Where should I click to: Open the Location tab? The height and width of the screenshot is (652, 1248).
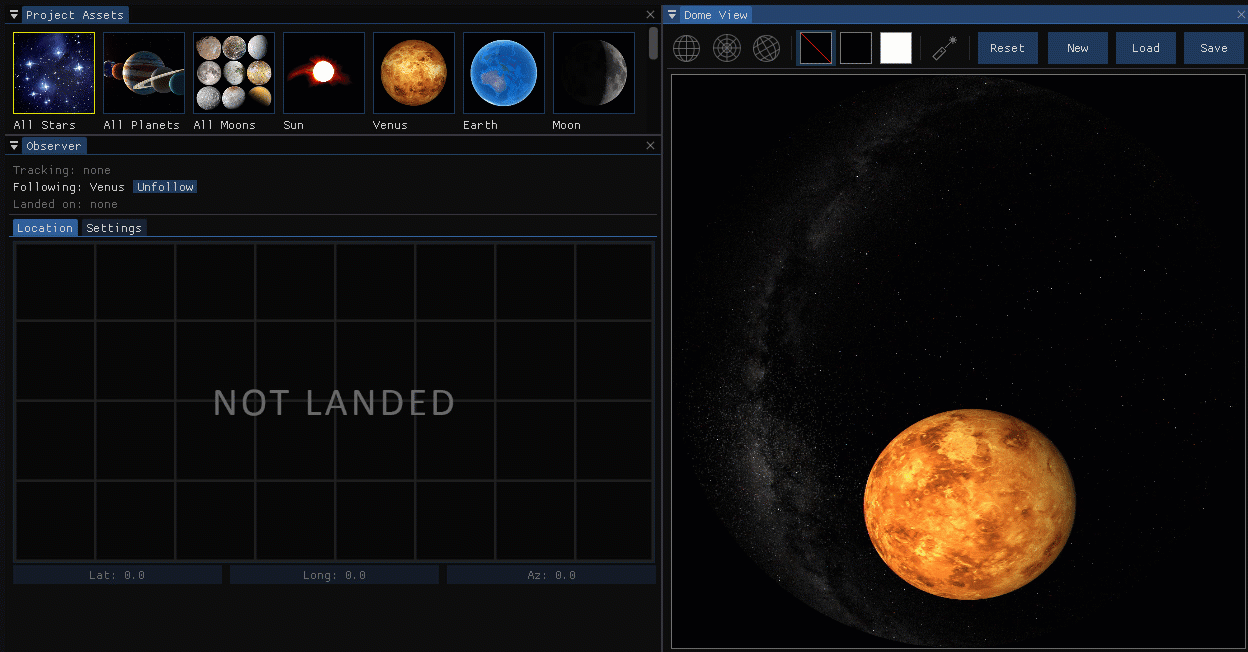(x=45, y=228)
